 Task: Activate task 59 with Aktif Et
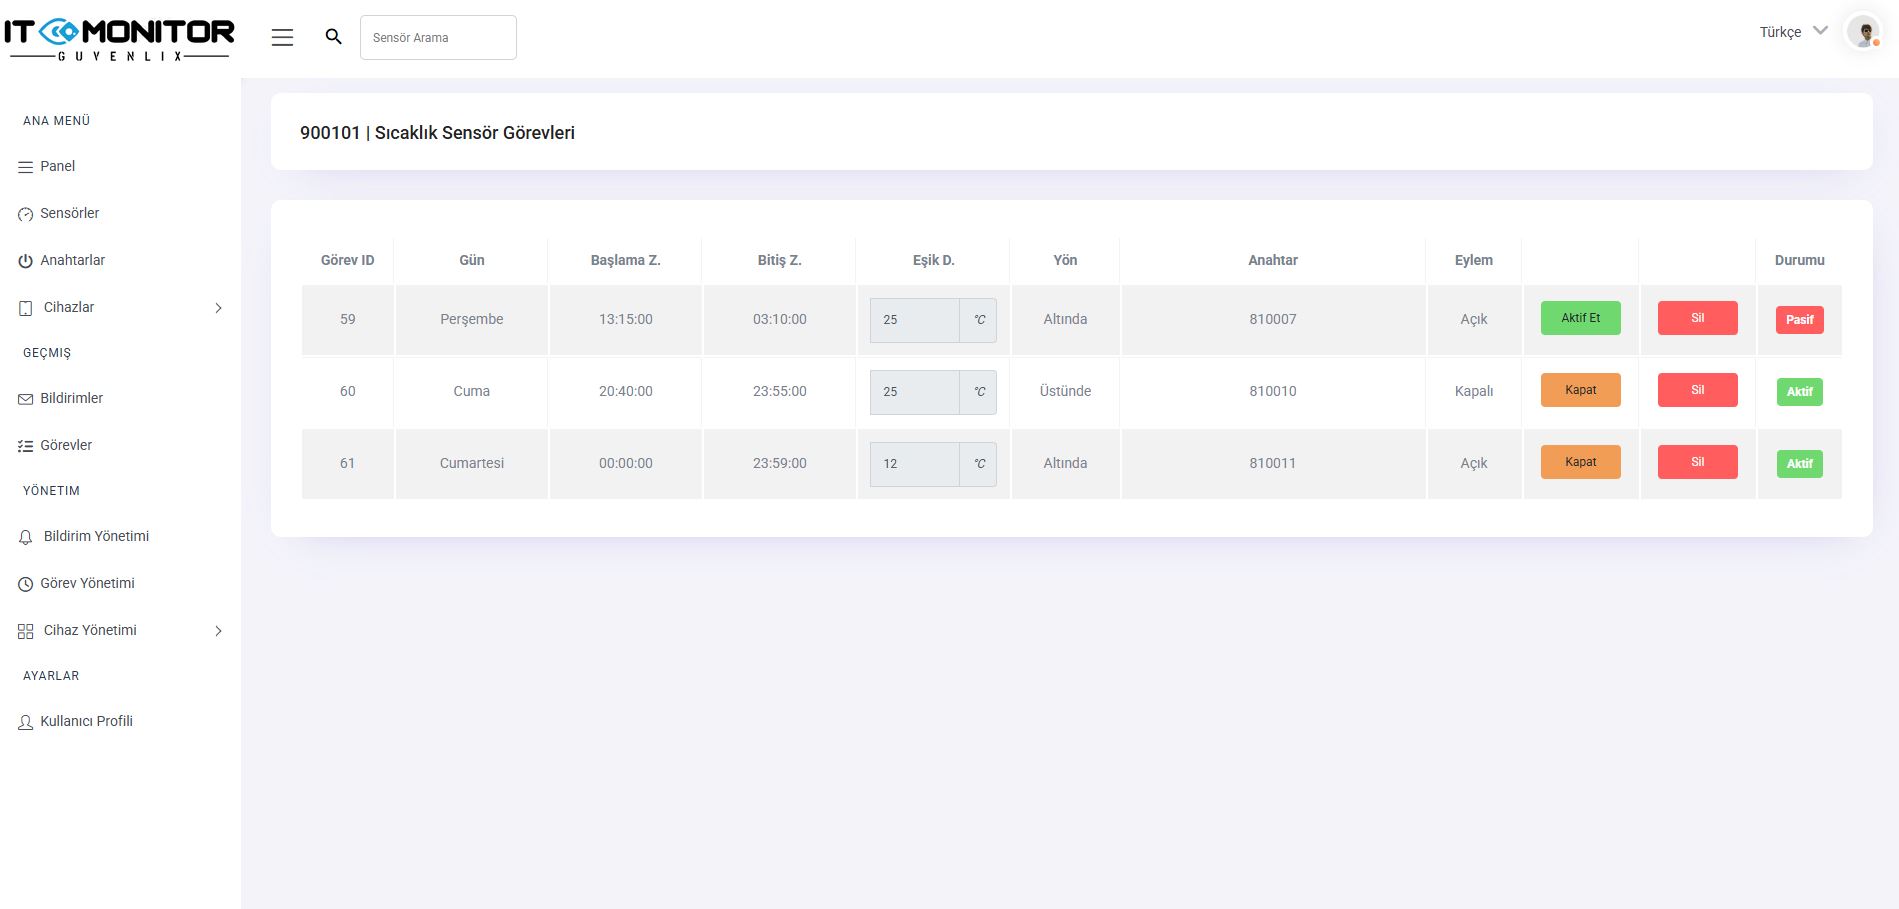tap(1580, 318)
